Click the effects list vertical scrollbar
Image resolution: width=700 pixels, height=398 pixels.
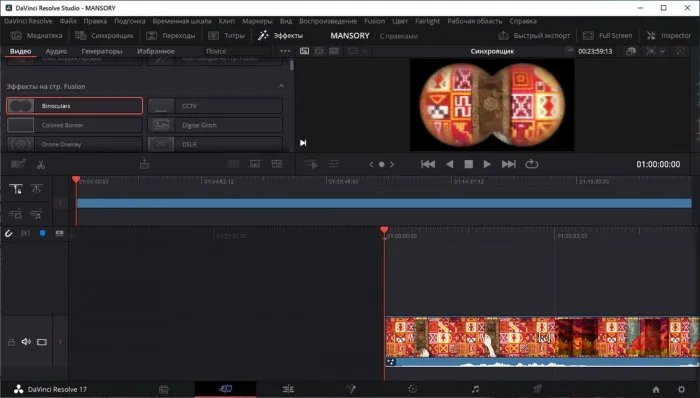[x=292, y=66]
